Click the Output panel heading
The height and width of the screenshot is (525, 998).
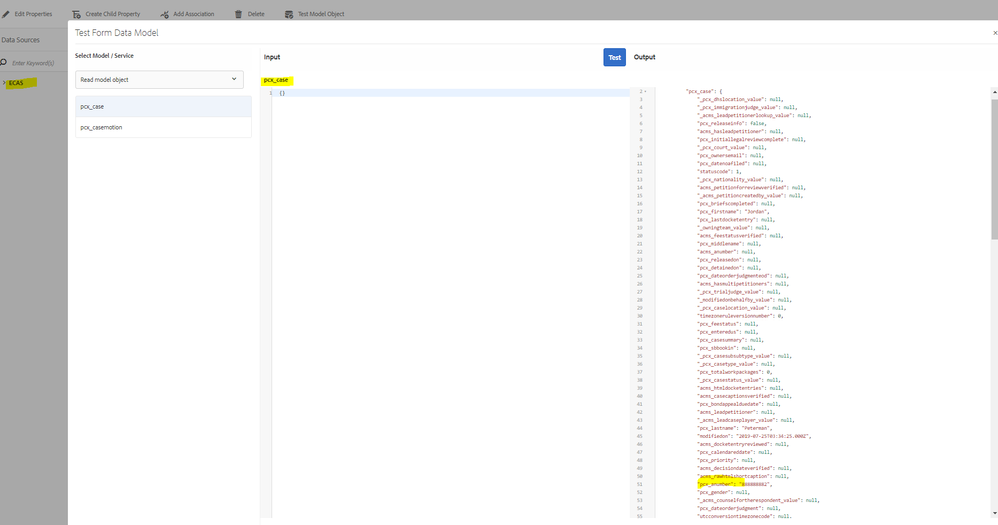point(644,57)
